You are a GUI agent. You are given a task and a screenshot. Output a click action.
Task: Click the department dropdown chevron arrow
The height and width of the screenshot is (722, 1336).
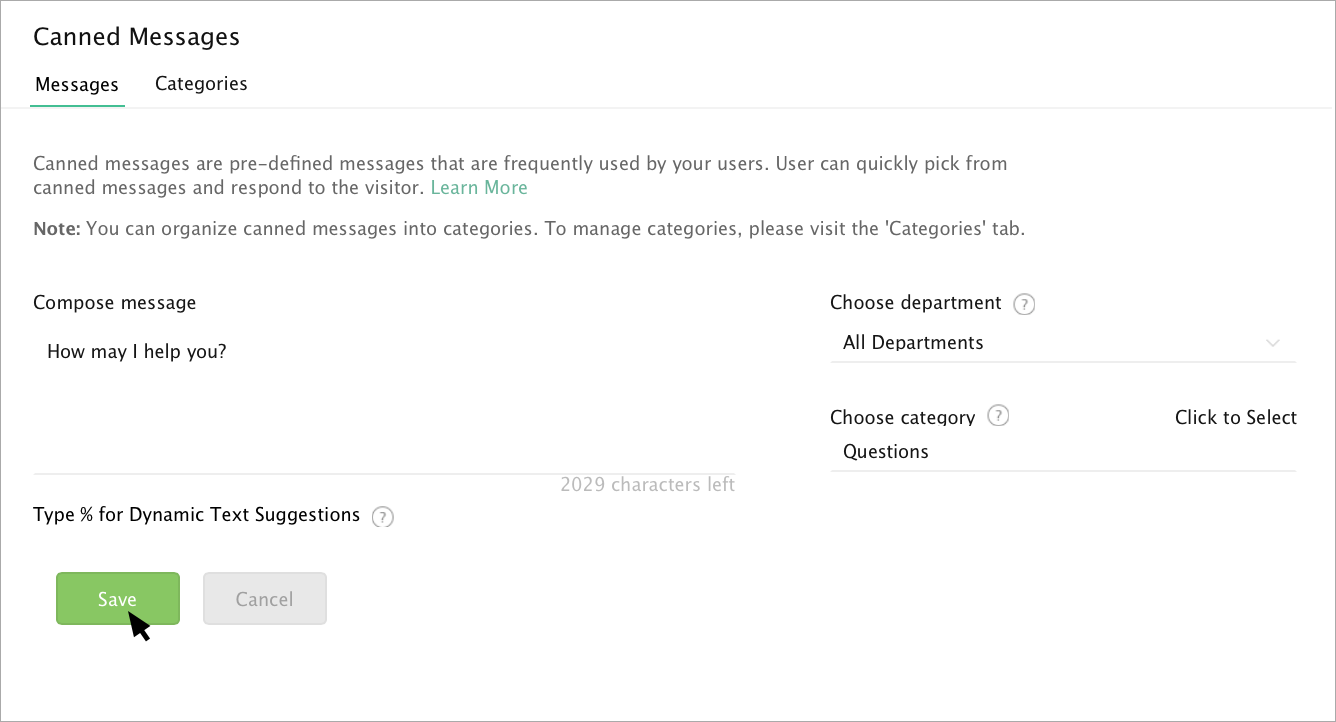pos(1273,343)
